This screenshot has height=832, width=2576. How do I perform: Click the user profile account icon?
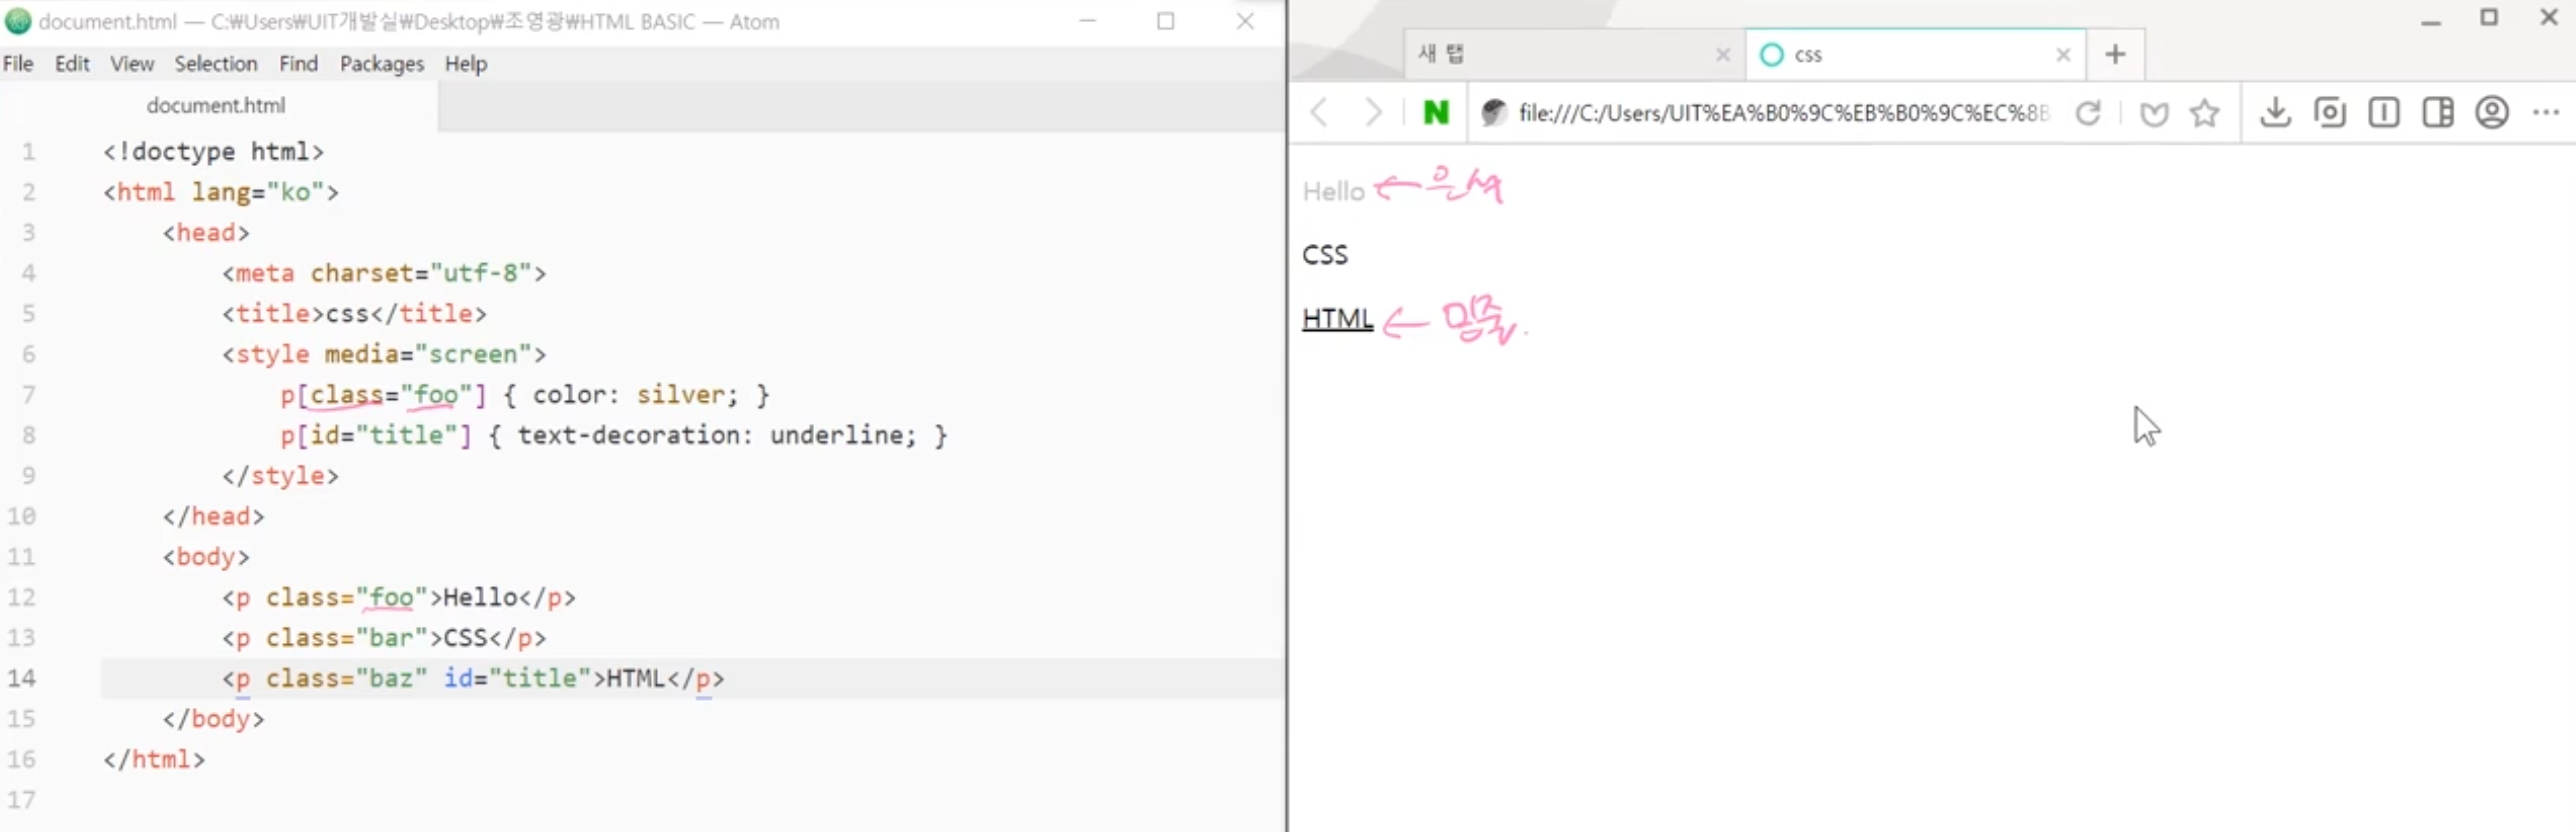tap(2491, 112)
